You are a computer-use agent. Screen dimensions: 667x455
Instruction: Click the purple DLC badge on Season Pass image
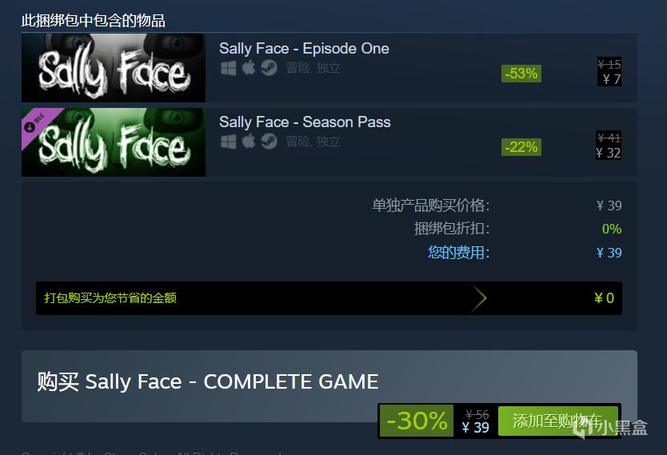click(36, 123)
